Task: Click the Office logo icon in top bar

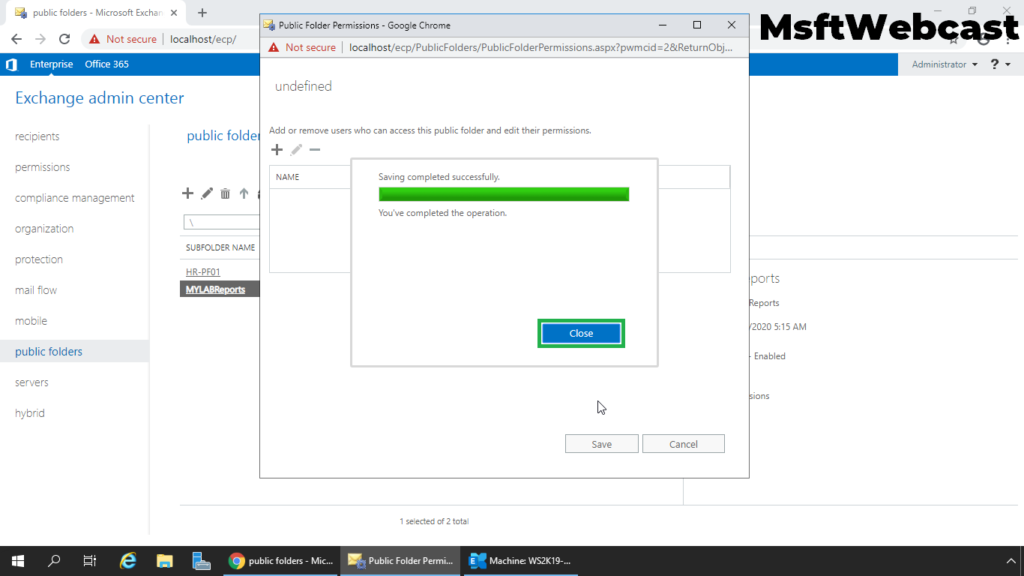Action: click(11, 64)
